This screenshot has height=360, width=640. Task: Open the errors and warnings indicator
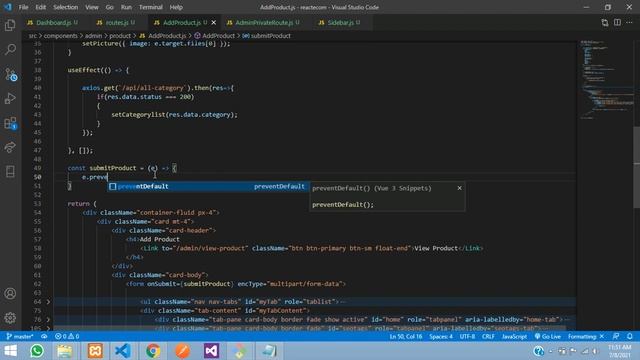pyautogui.click(x=67, y=336)
